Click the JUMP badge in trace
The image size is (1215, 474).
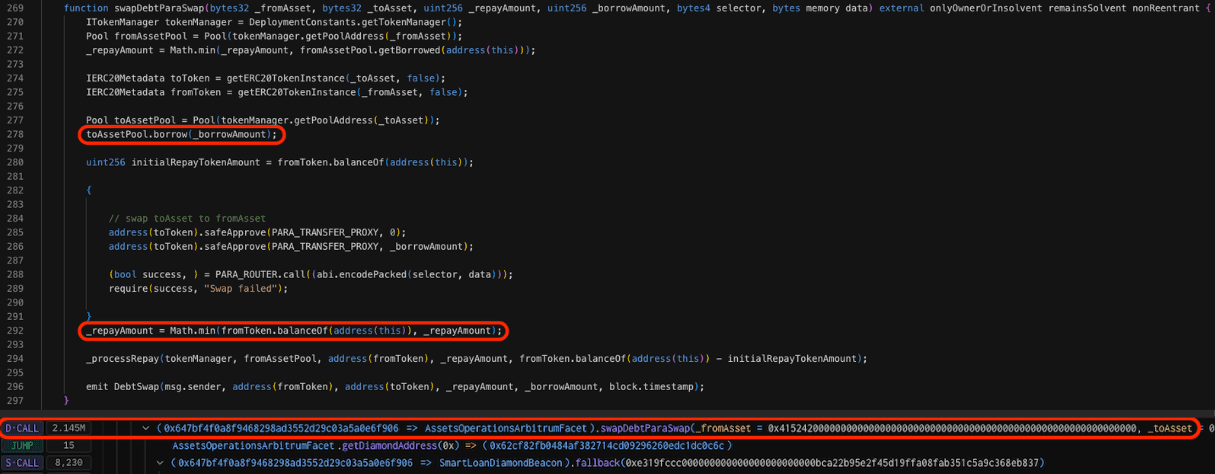click(x=22, y=445)
